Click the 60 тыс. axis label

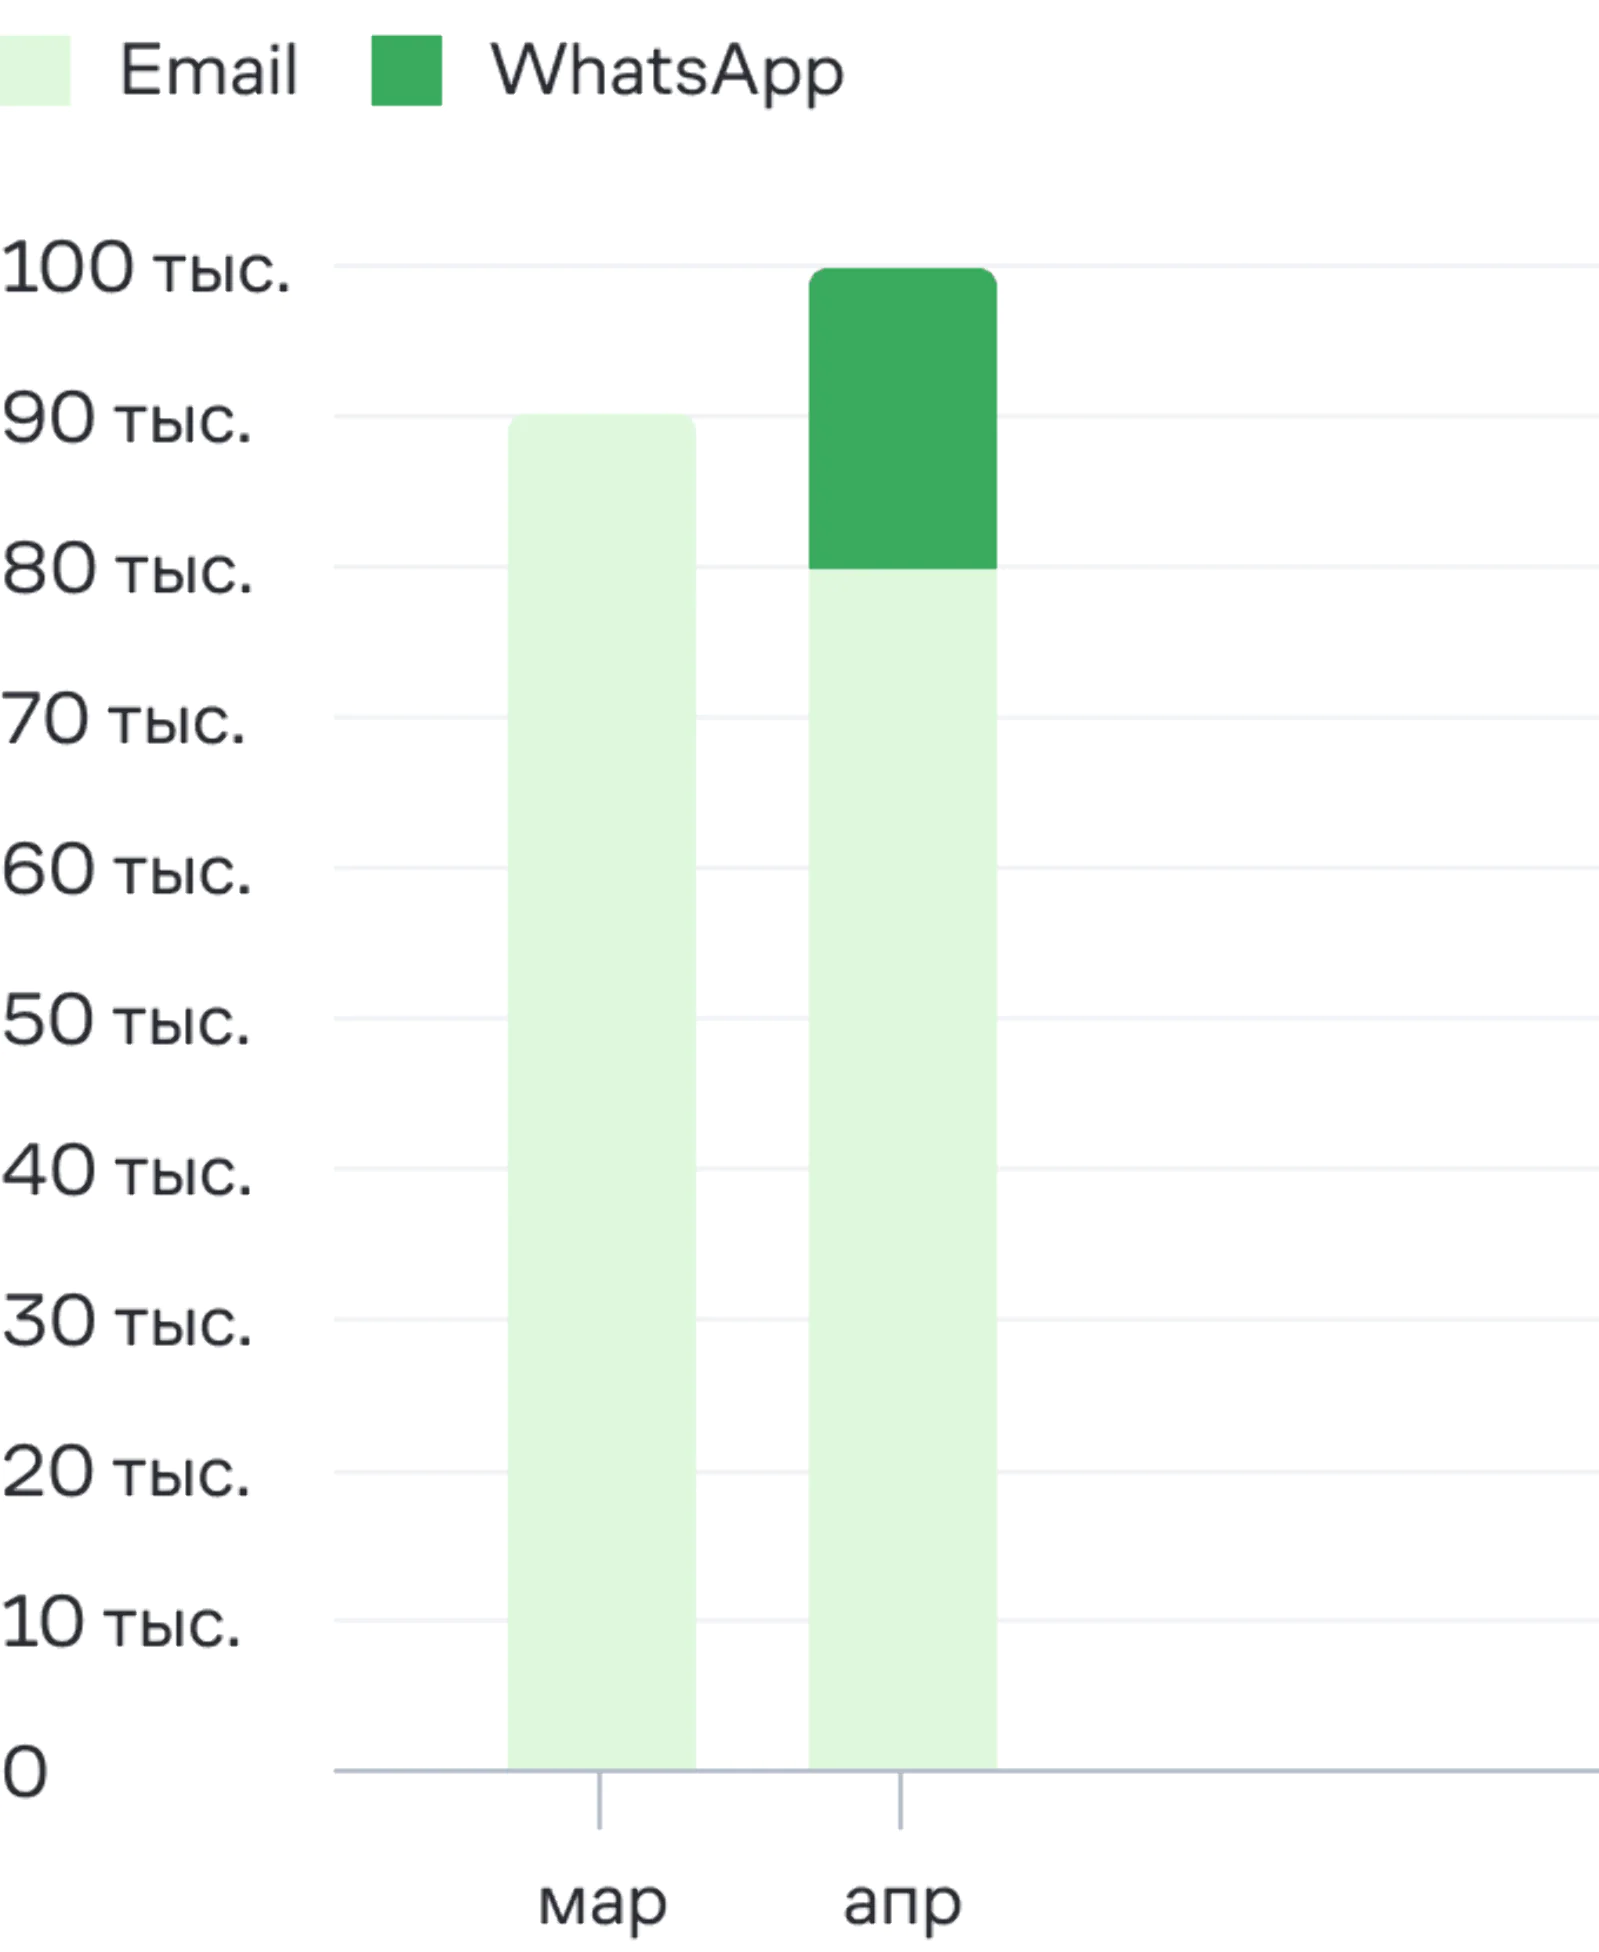(126, 869)
